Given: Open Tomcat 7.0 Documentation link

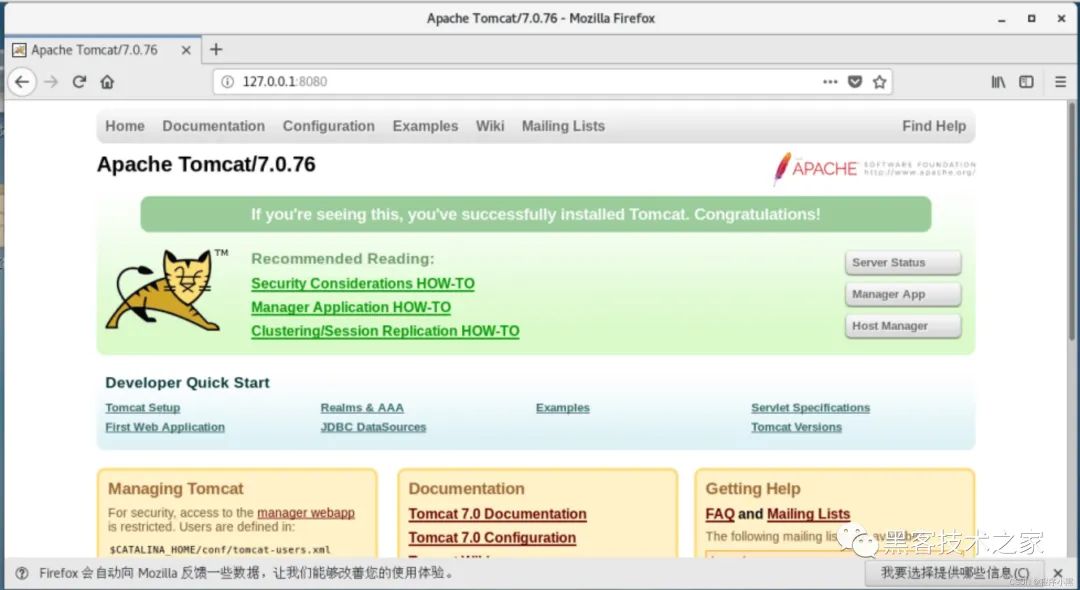Looking at the screenshot, I should tap(497, 514).
